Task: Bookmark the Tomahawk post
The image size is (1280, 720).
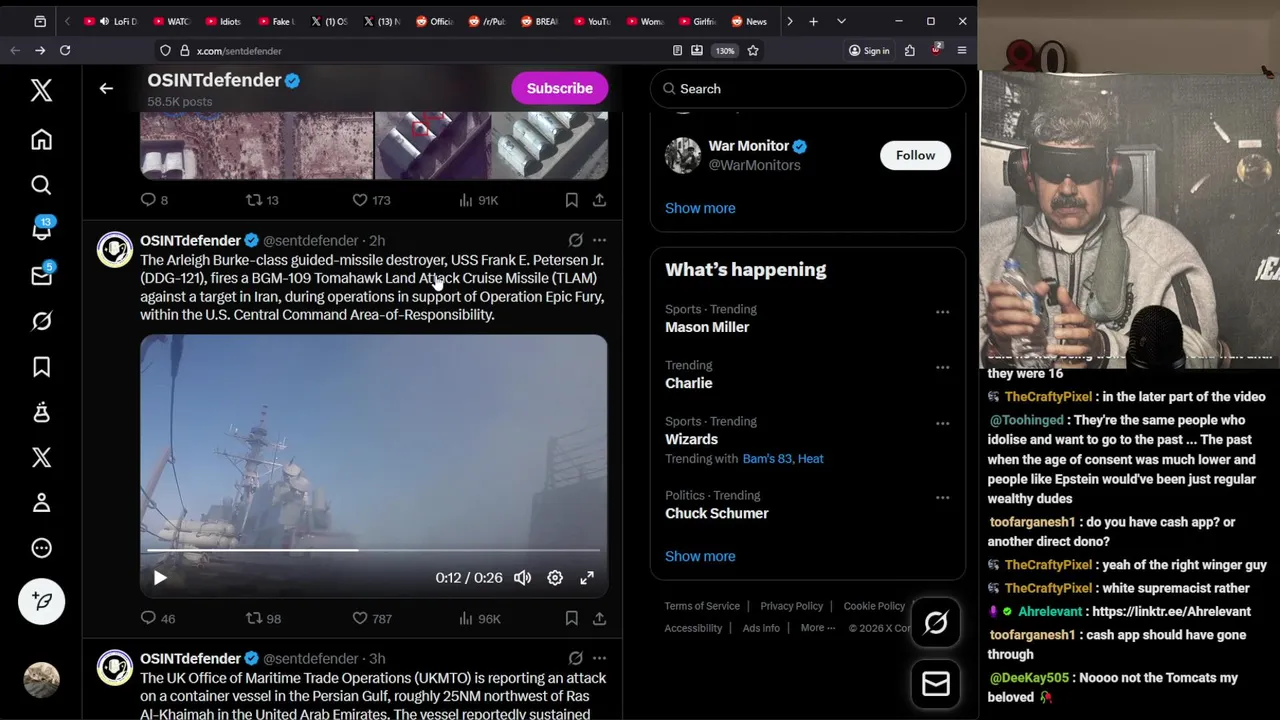Action: point(571,619)
